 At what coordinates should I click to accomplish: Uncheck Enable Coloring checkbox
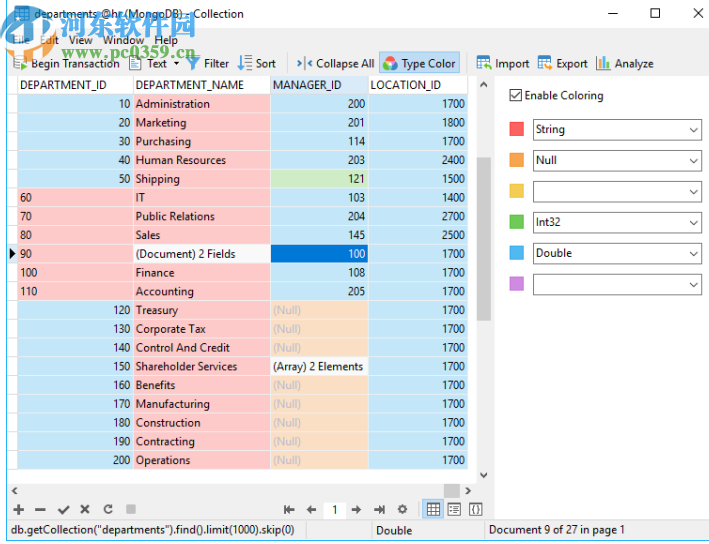(x=515, y=95)
